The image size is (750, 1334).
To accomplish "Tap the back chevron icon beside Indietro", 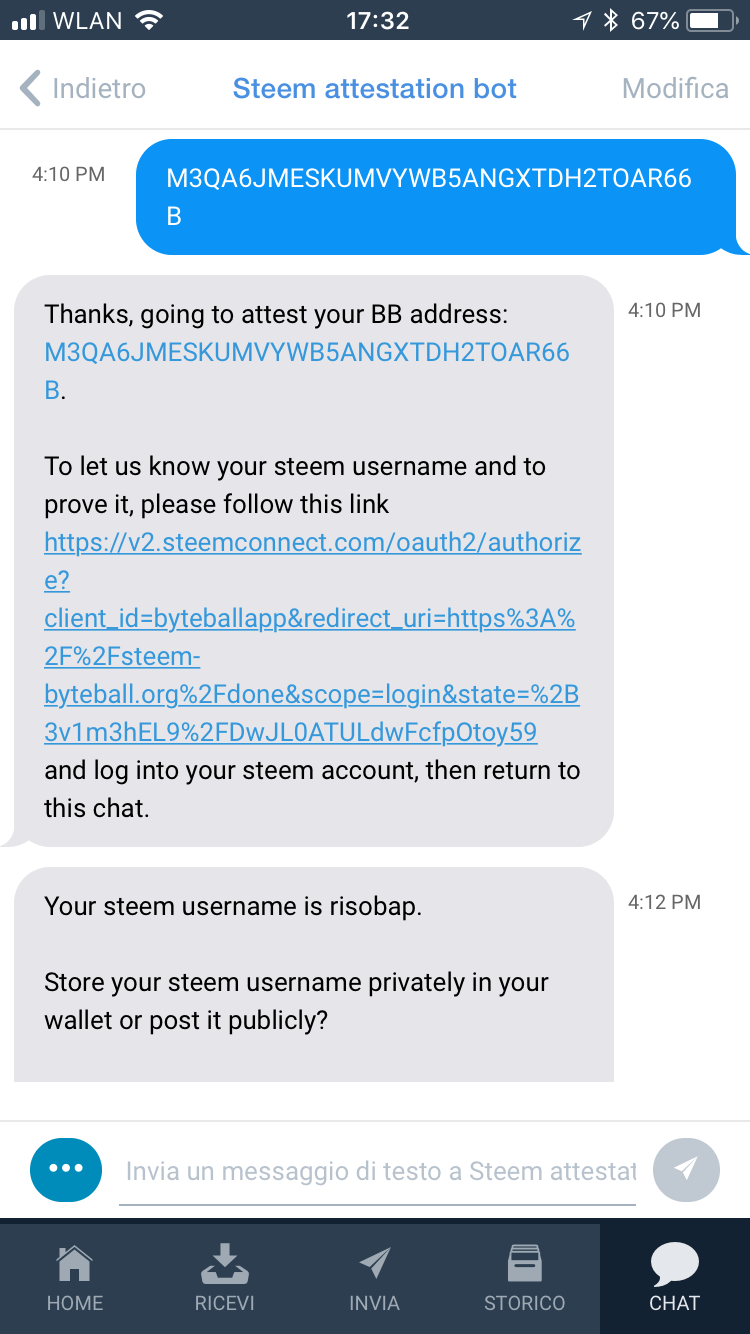I will tap(30, 88).
